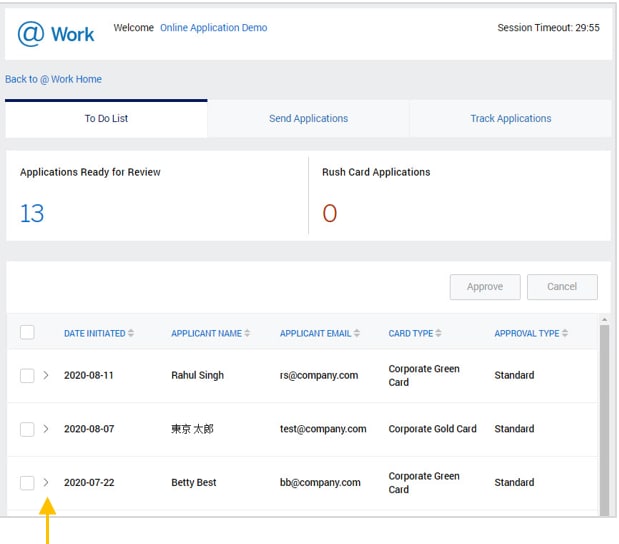This screenshot has width=619, height=544.
Task: Select the Betty Best application checkbox
Action: pos(27,483)
